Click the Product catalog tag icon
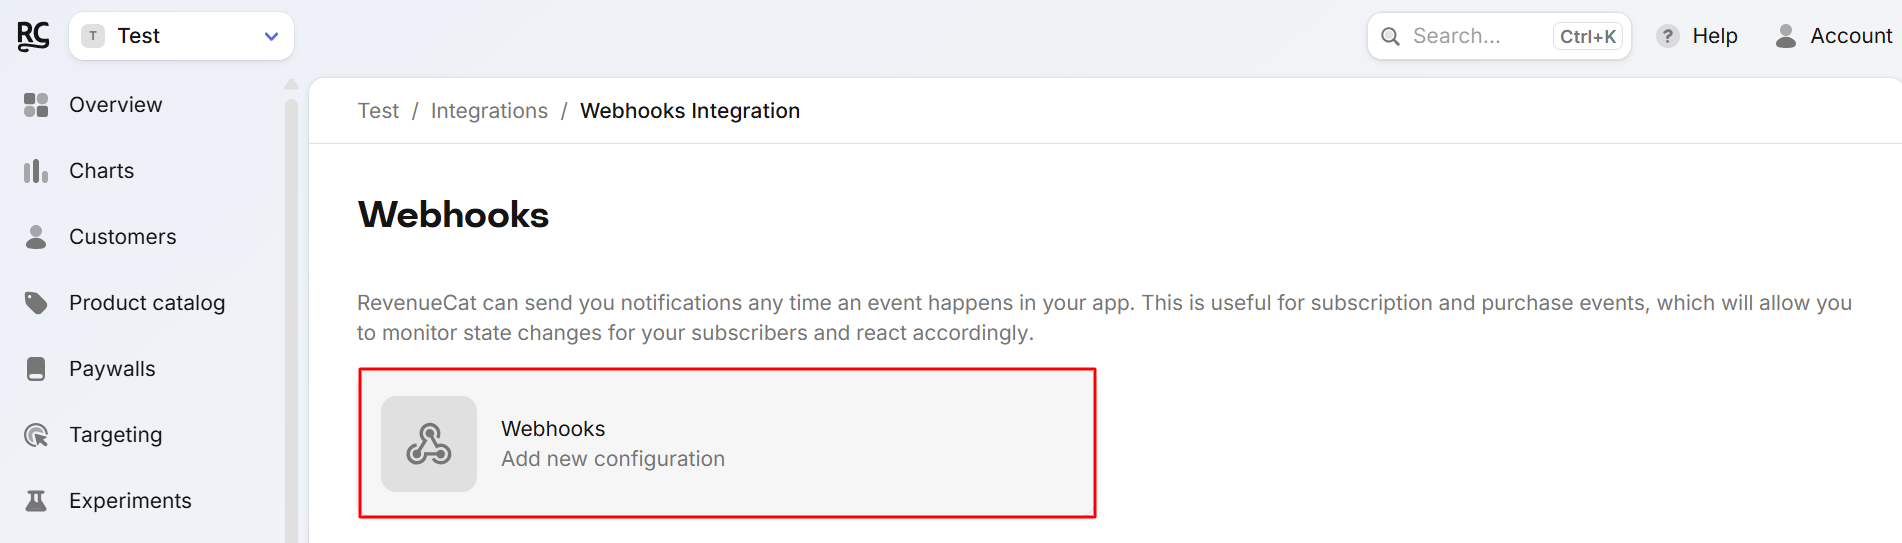The height and width of the screenshot is (543, 1902). click(x=36, y=303)
